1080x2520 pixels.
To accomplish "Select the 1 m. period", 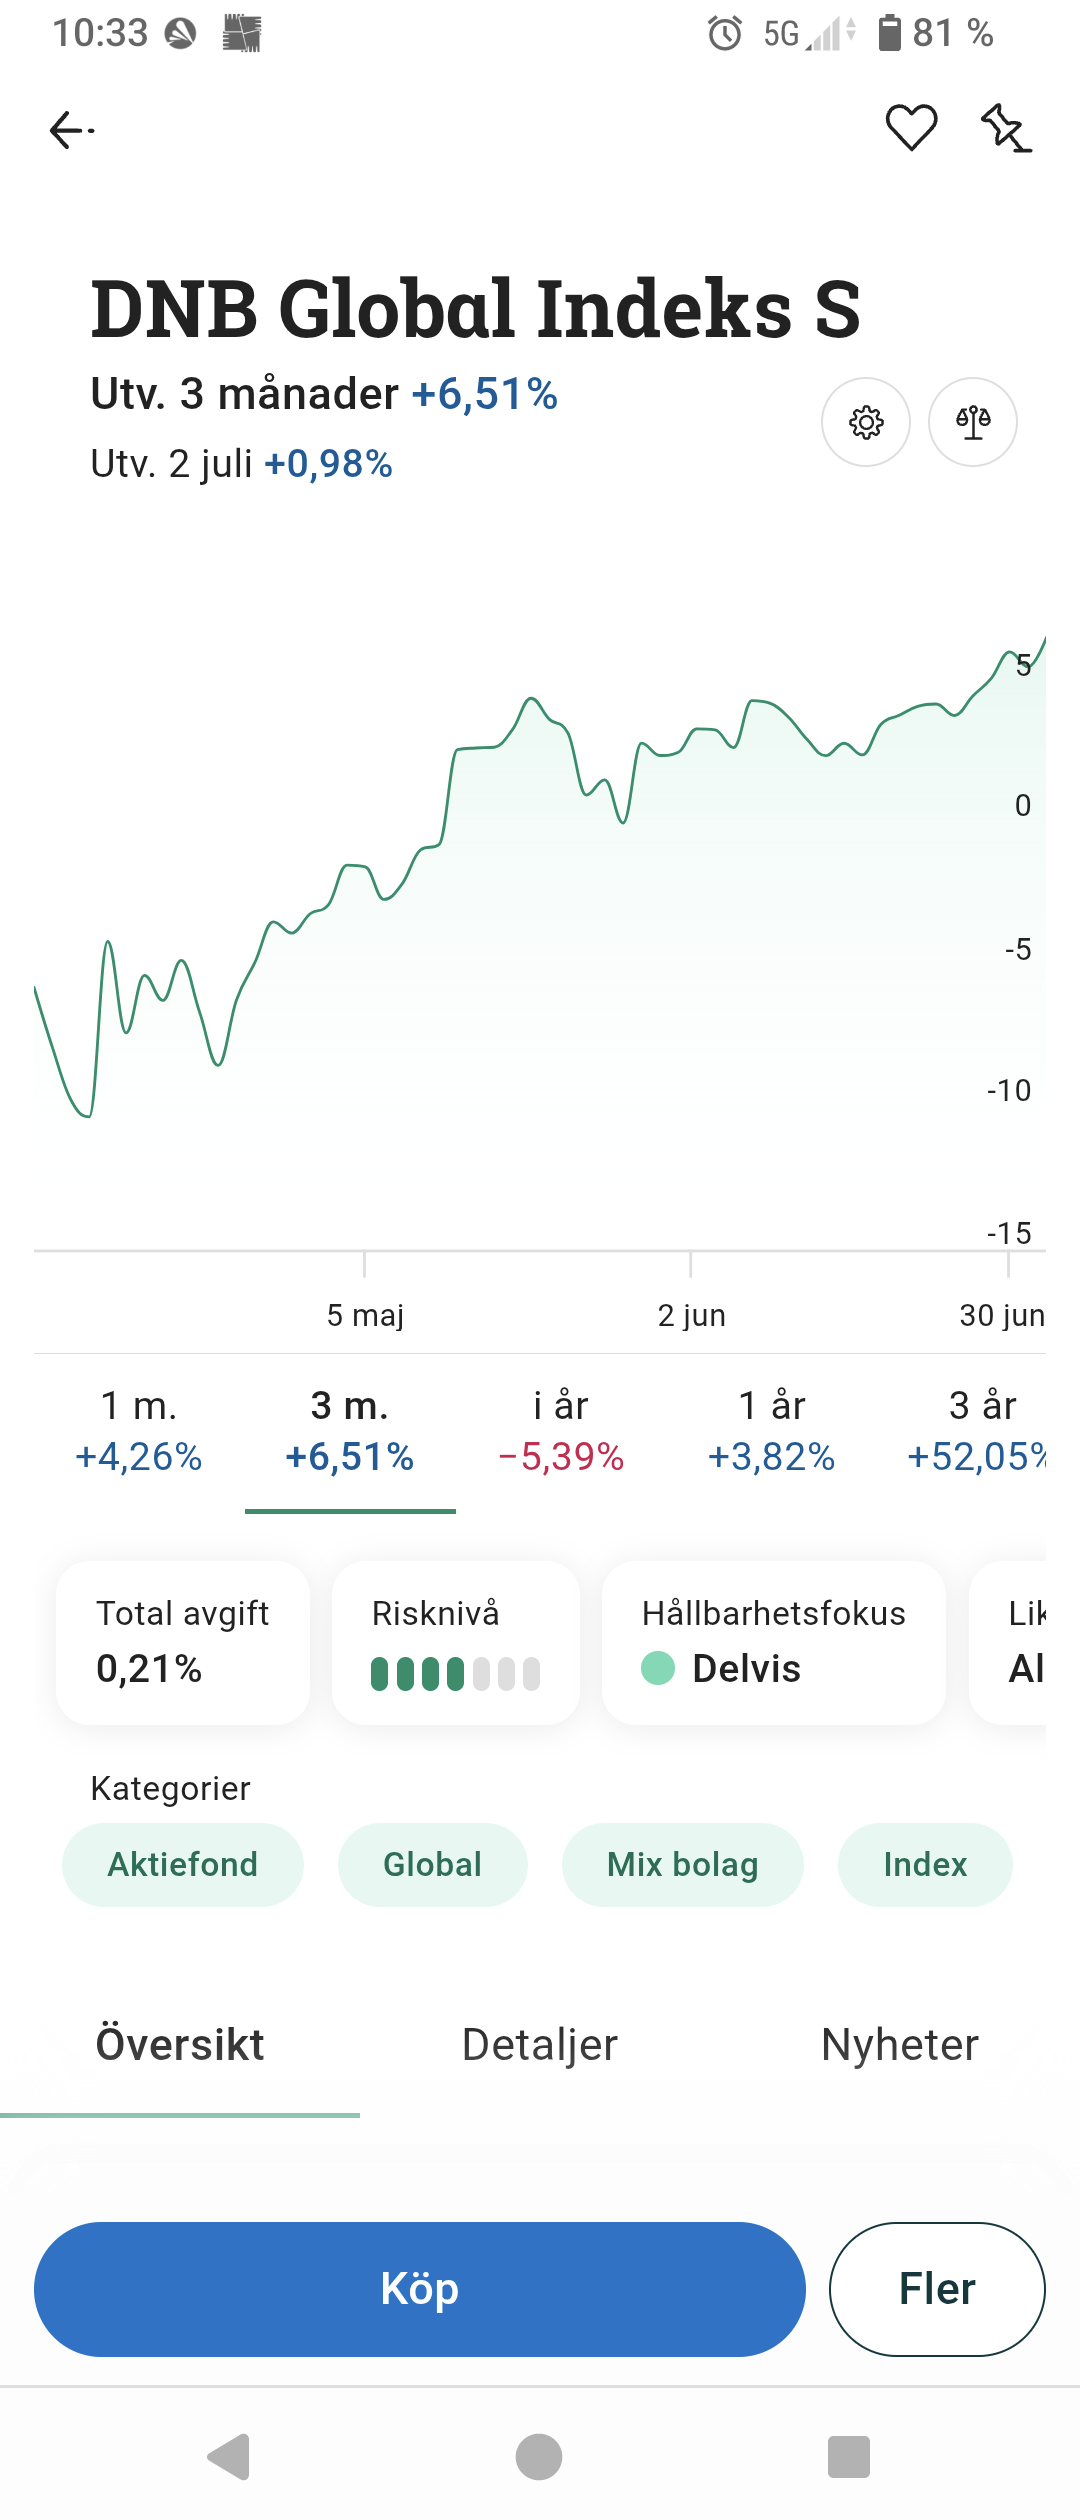I will 139,1432.
